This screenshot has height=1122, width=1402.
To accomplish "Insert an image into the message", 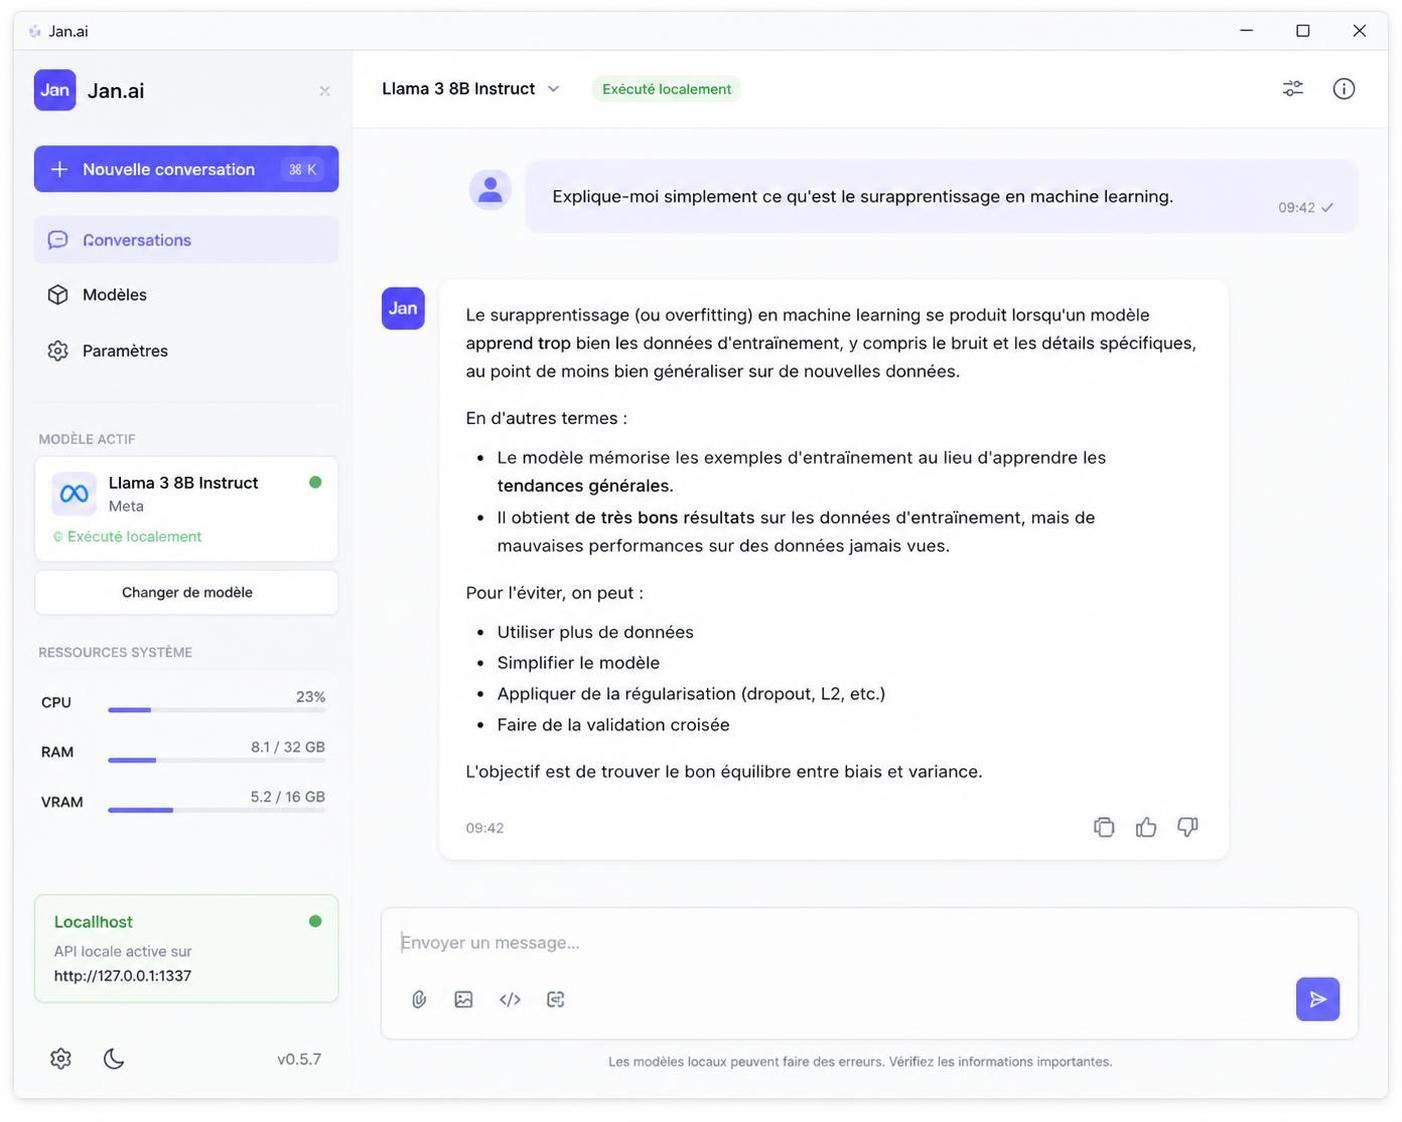I will tap(464, 999).
